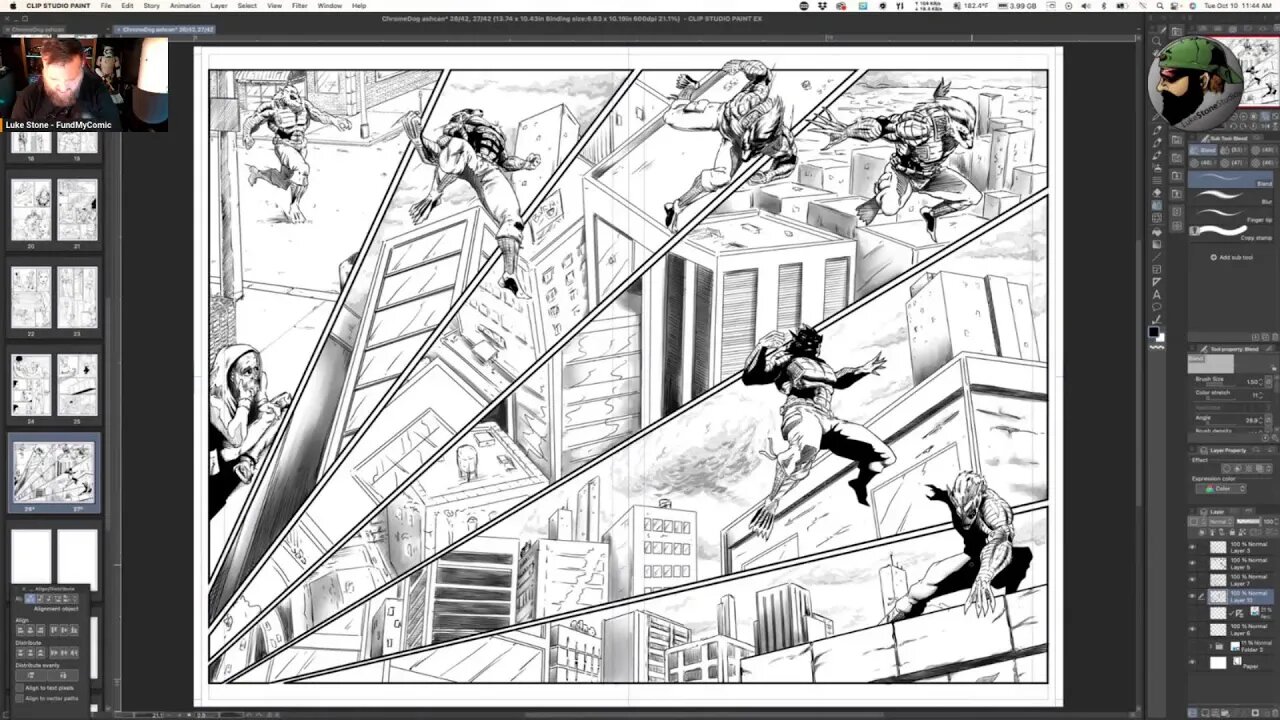This screenshot has height=720, width=1280.
Task: Select the Frame border tool
Action: (1157, 269)
